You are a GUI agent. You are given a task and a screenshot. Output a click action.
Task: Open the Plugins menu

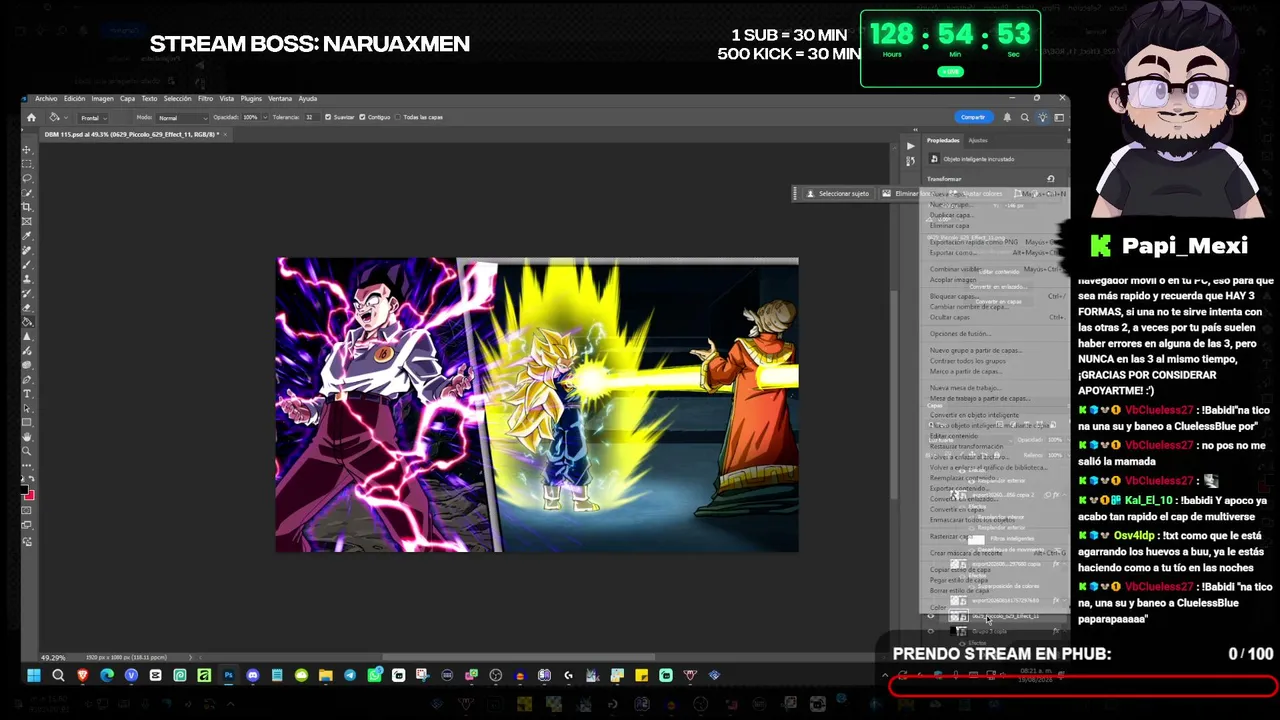point(251,98)
